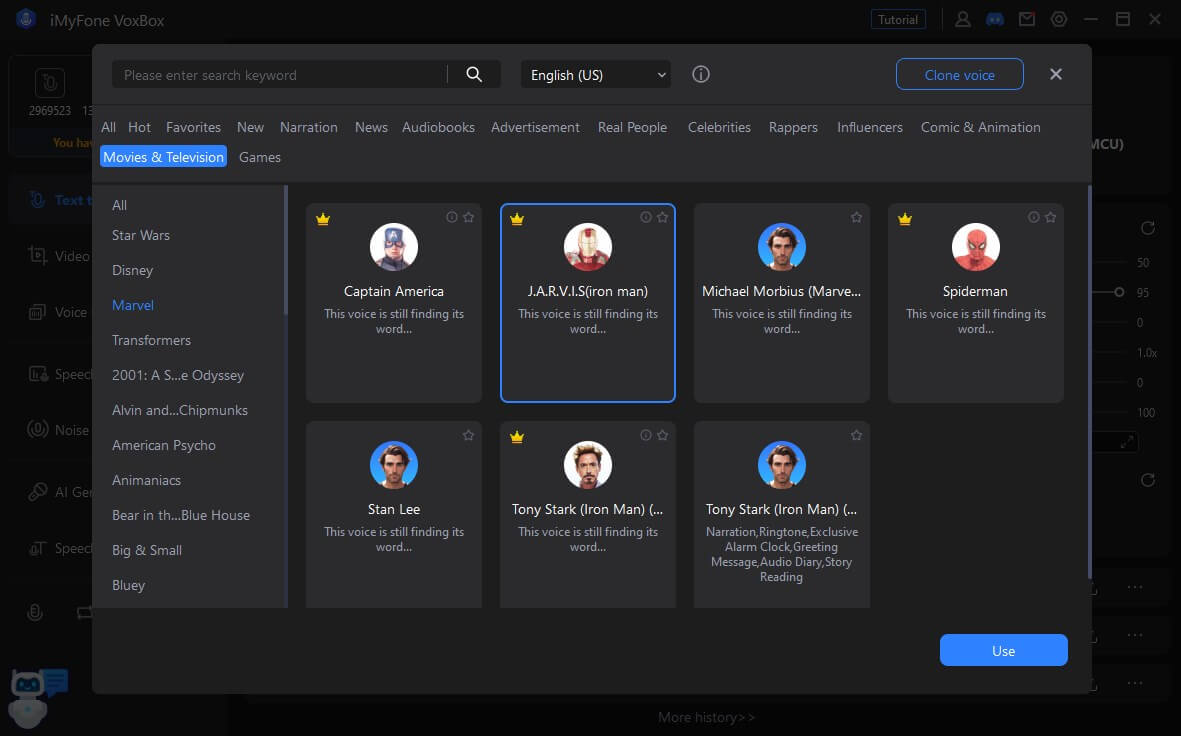Select the Michael Morbius voice card
This screenshot has width=1181, height=736.
(782, 303)
